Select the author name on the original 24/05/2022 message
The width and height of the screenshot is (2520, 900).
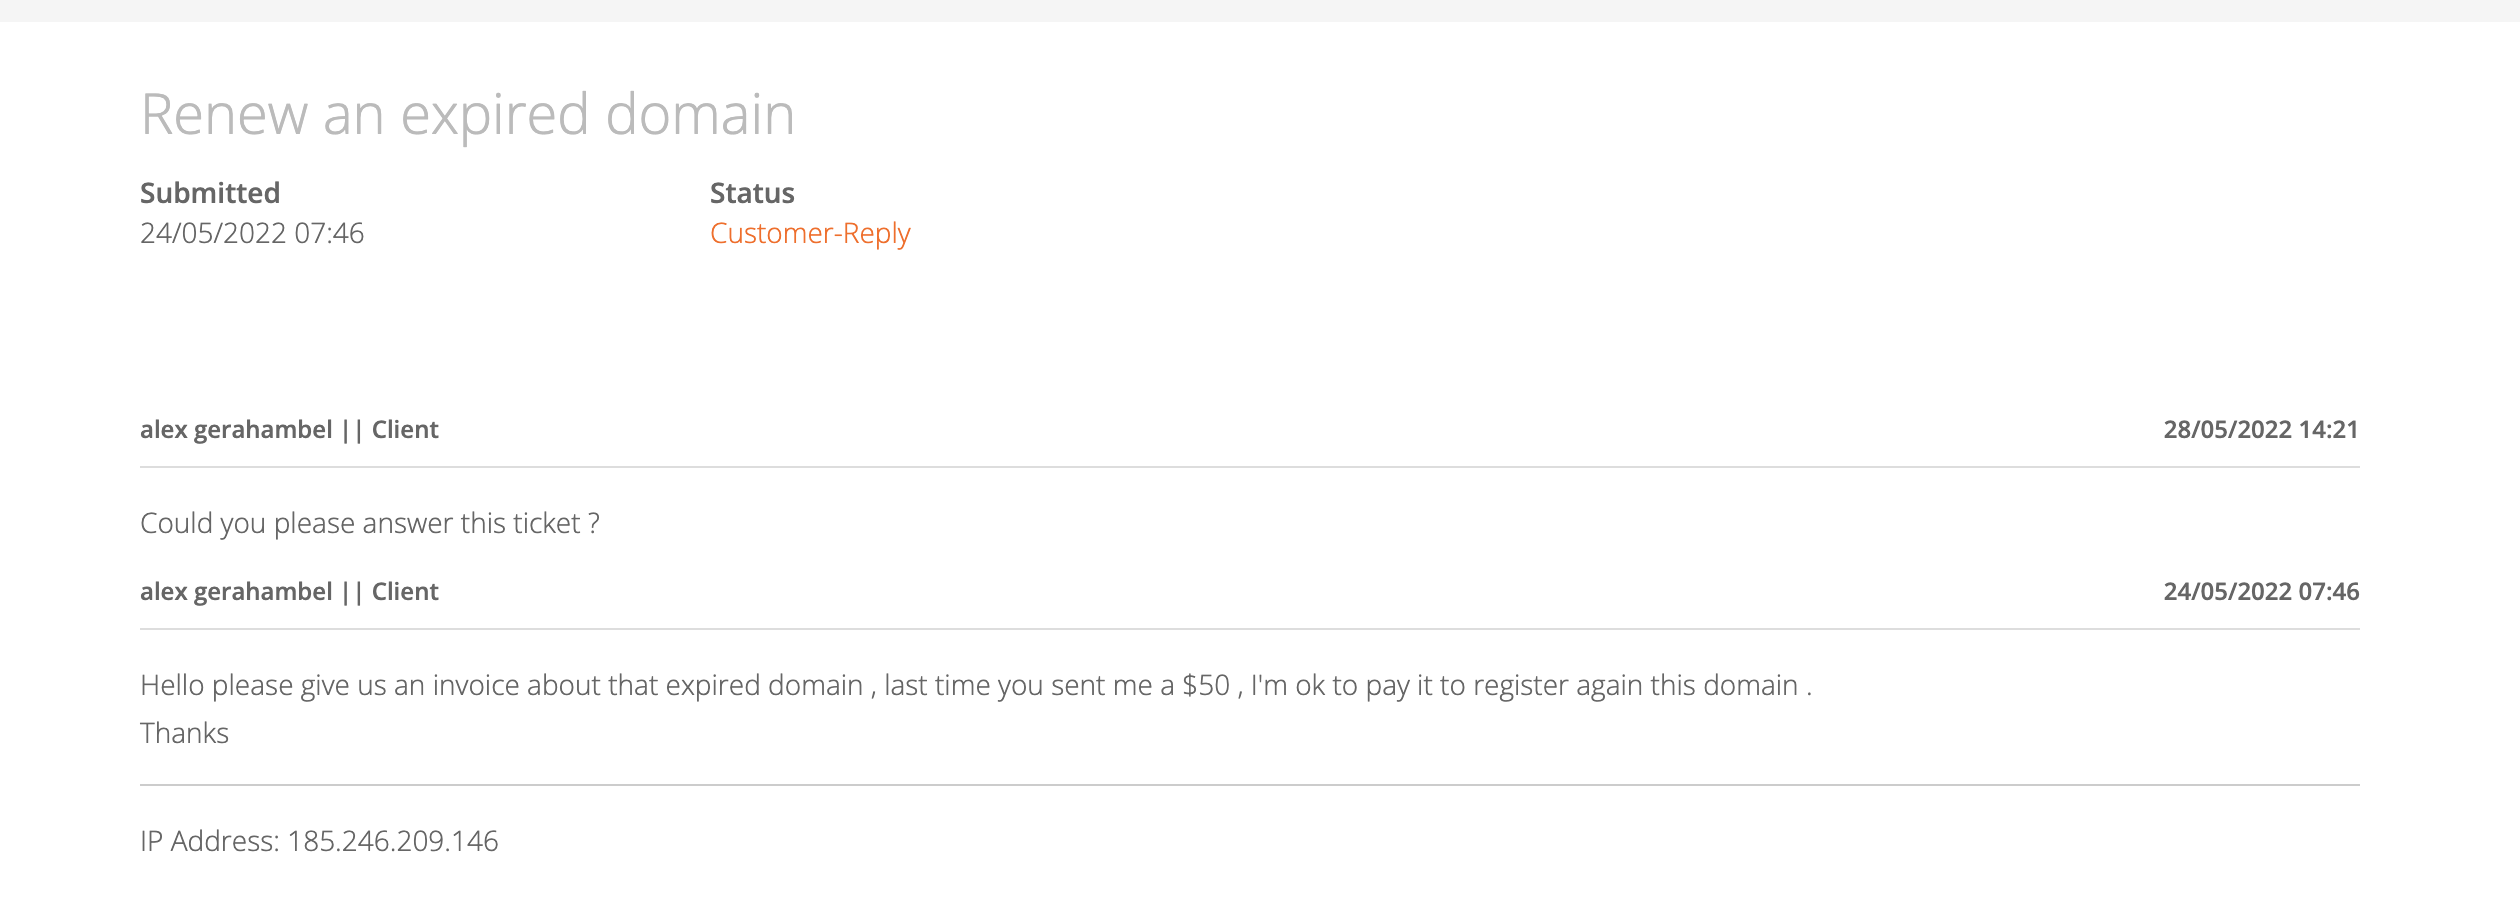(x=236, y=592)
